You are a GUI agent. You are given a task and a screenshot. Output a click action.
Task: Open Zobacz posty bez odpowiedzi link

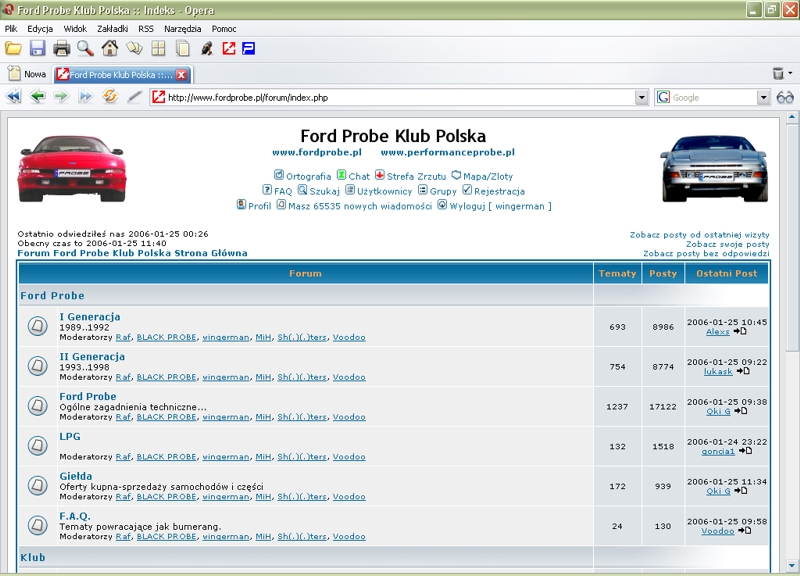706,254
